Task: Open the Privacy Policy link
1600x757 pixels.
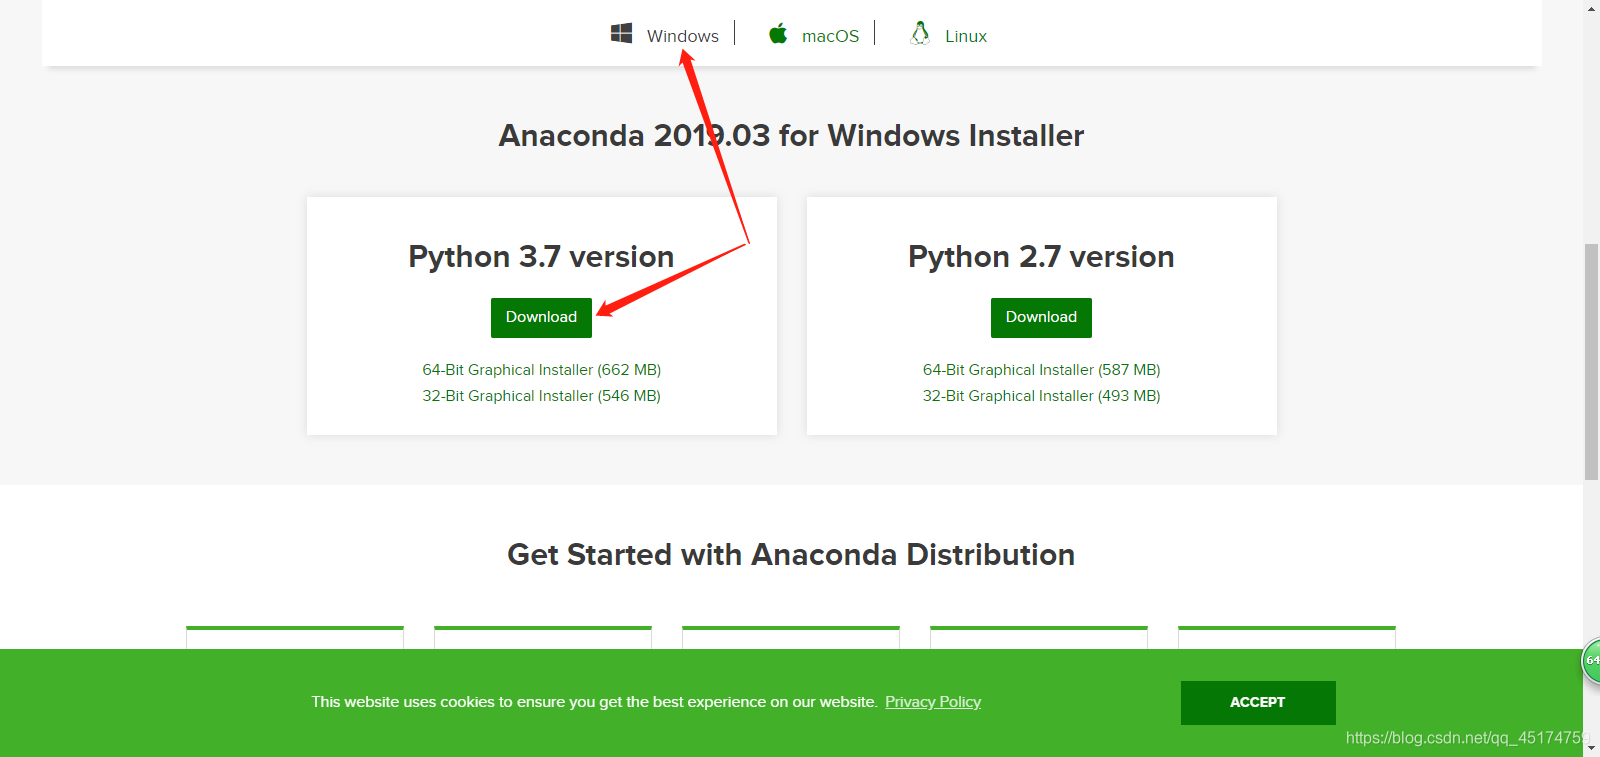Action: click(x=933, y=702)
